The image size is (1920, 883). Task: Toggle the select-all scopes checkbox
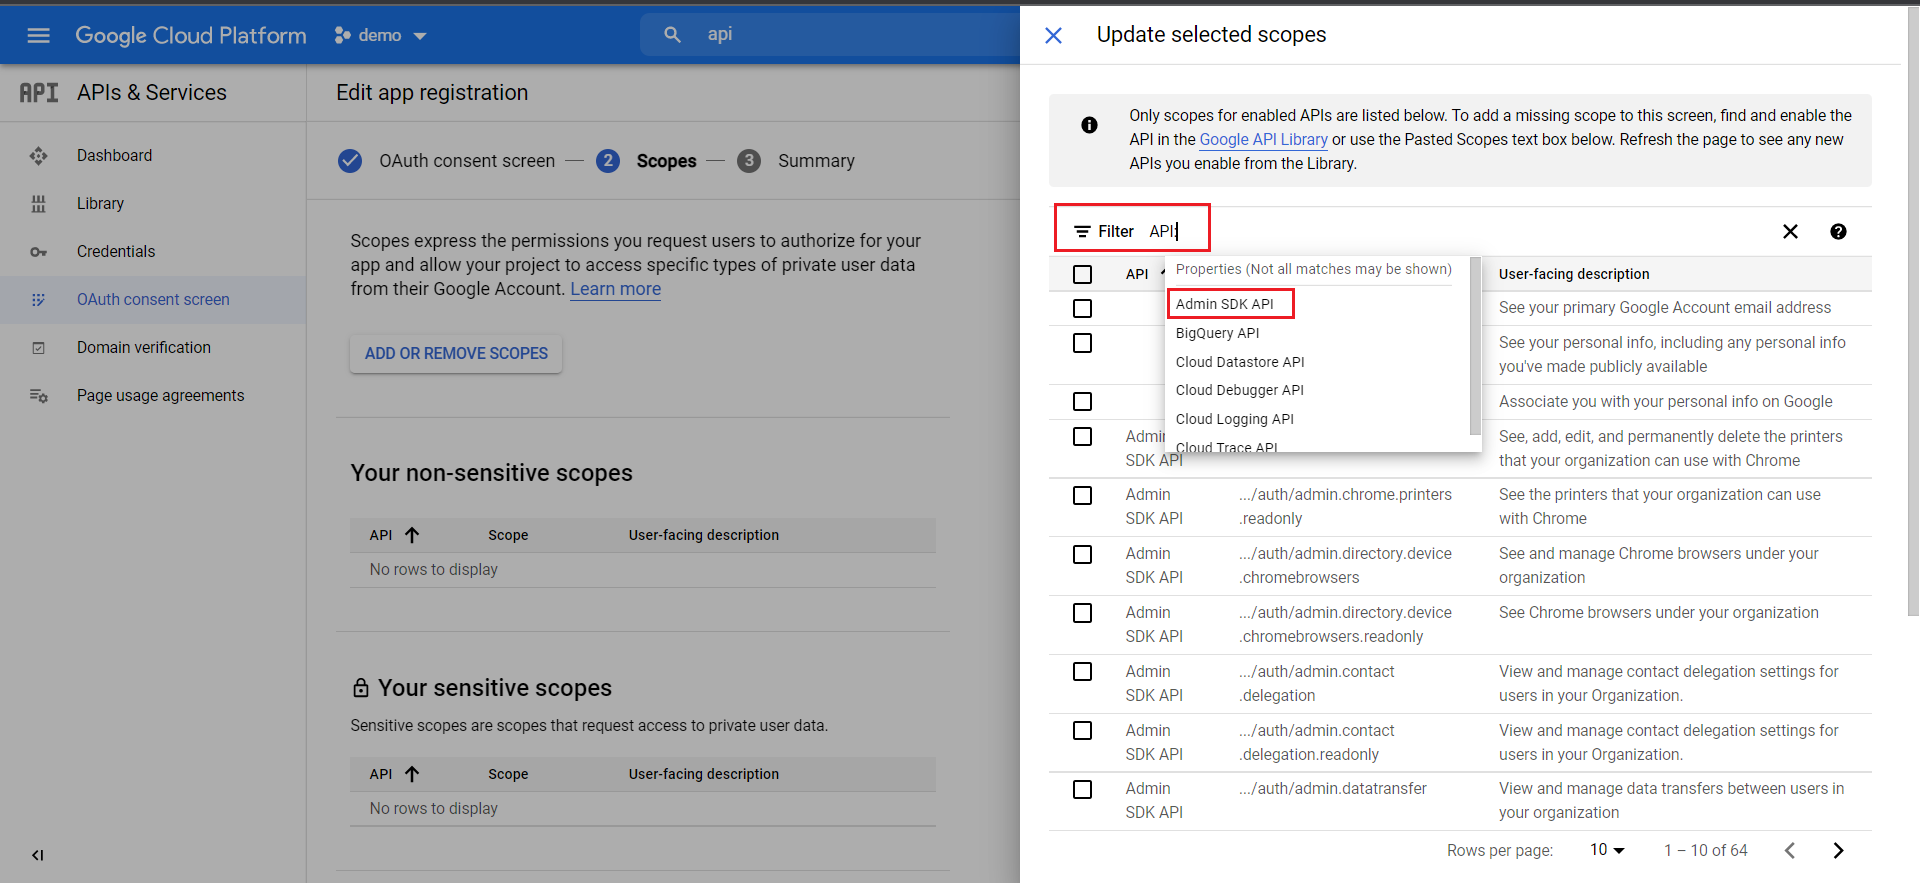click(x=1082, y=274)
